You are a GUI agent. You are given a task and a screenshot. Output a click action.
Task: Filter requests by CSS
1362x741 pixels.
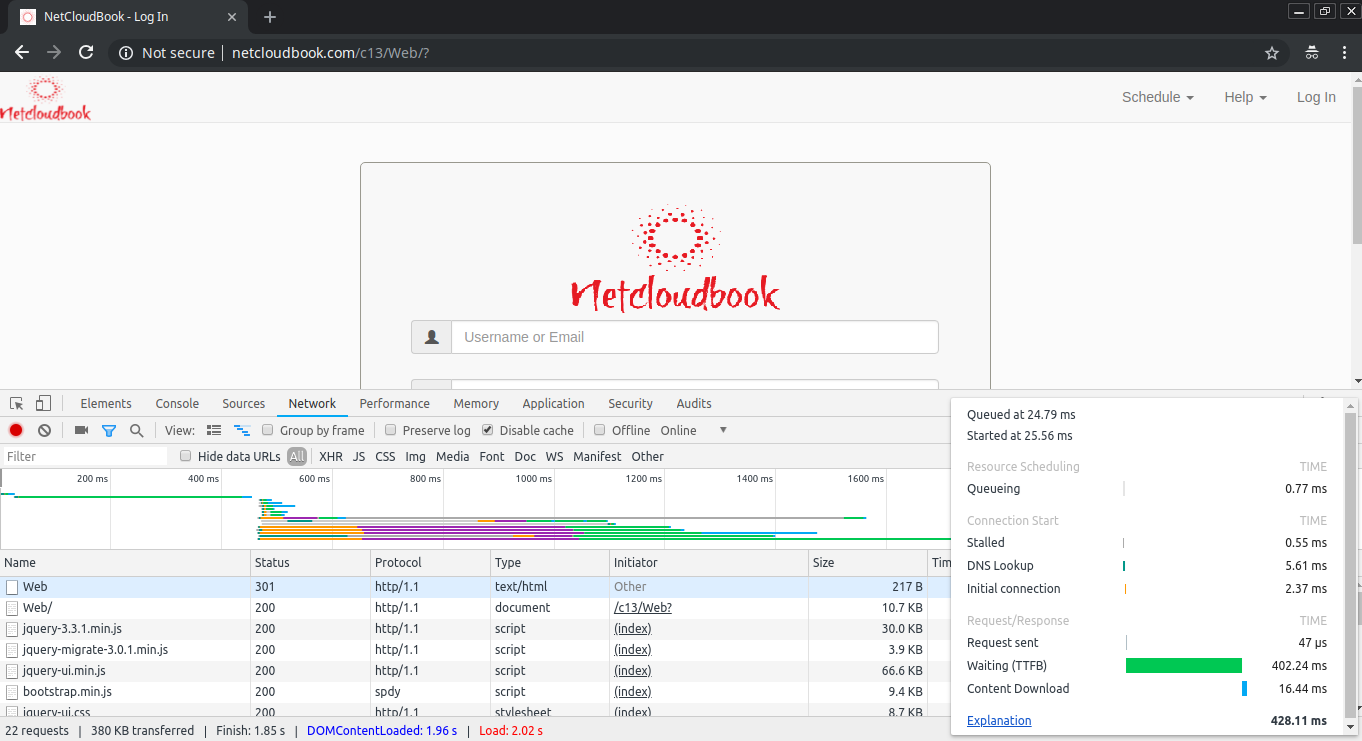(x=385, y=456)
